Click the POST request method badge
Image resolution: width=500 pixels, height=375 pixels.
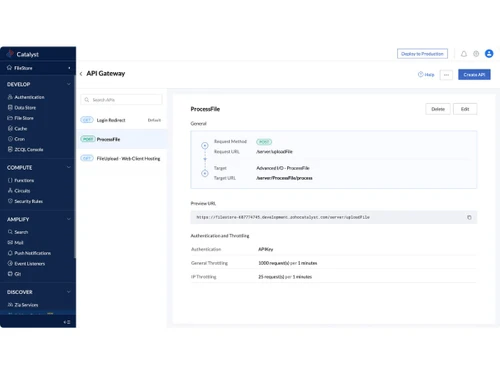(x=264, y=142)
